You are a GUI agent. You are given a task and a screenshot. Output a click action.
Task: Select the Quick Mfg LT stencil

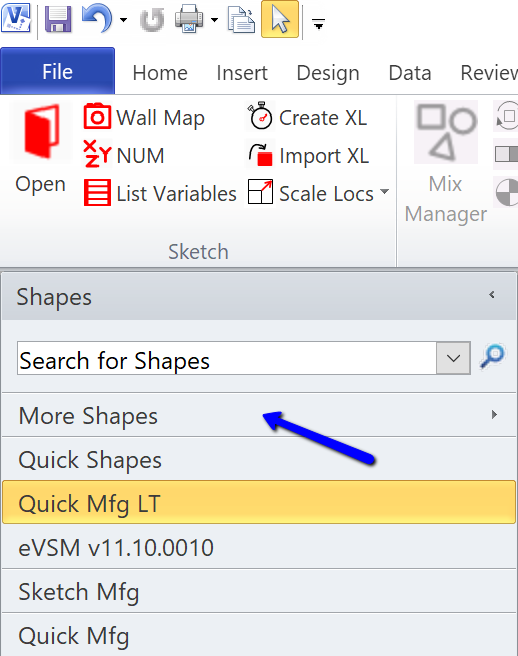(259, 502)
